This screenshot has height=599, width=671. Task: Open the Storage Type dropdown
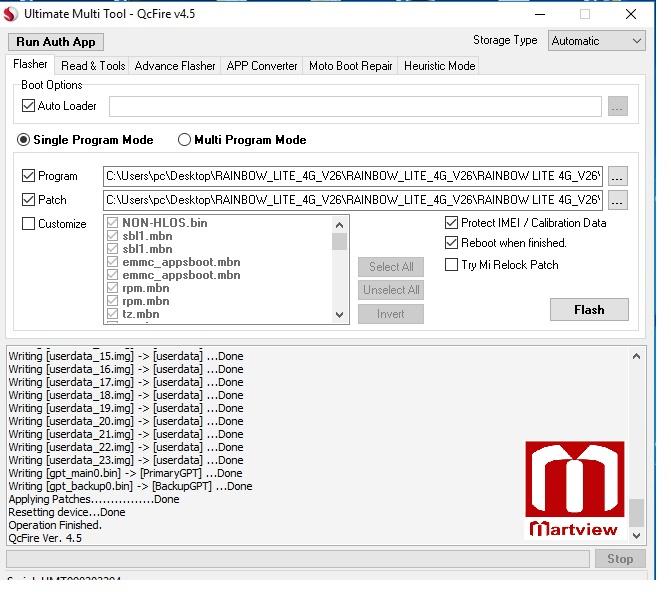(597, 41)
